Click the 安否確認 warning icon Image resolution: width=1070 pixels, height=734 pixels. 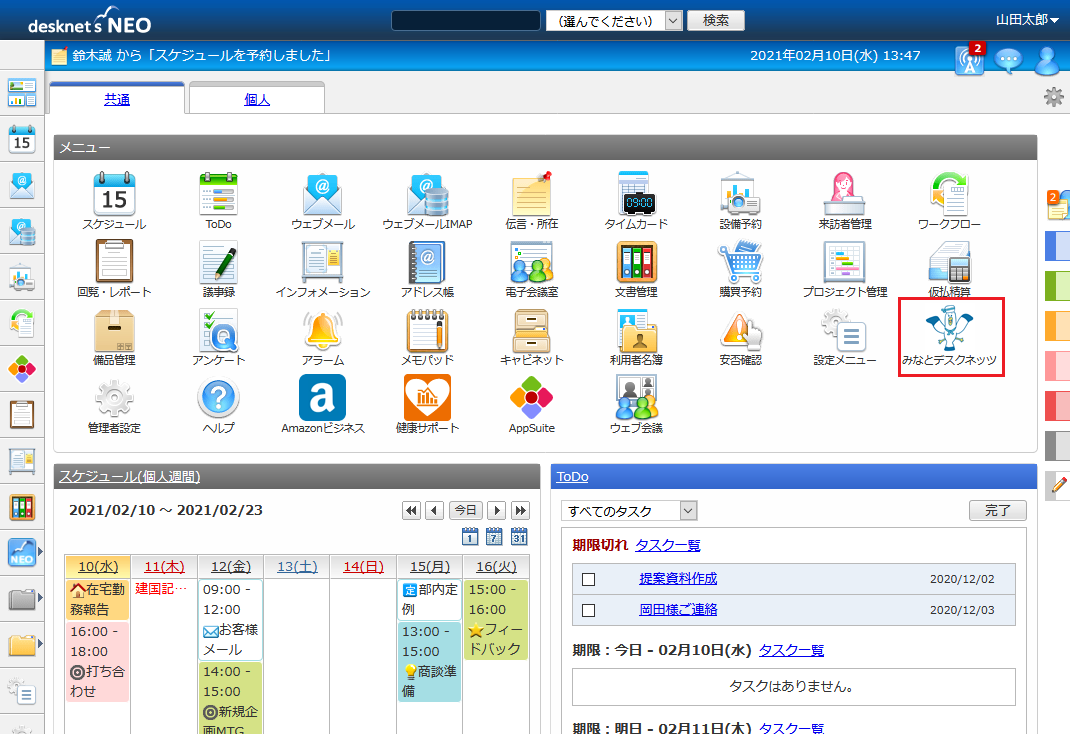740,330
